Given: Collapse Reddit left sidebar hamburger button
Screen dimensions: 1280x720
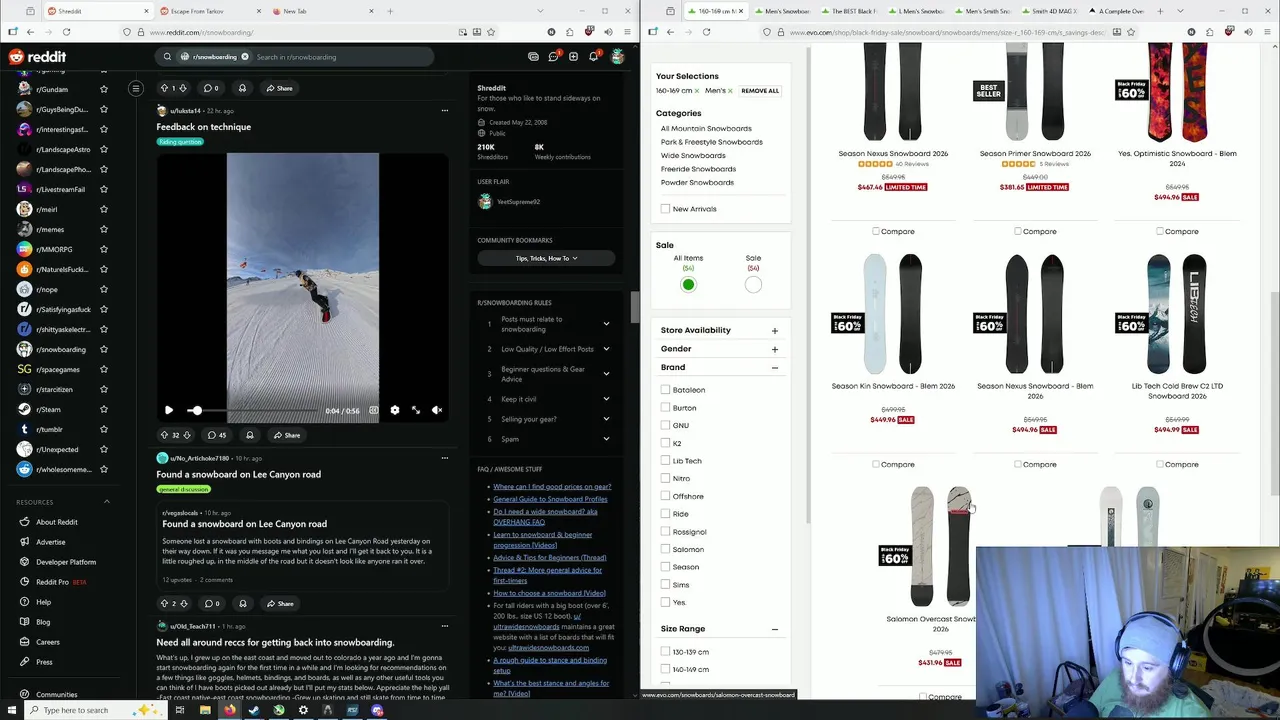Looking at the screenshot, I should click(x=135, y=88).
